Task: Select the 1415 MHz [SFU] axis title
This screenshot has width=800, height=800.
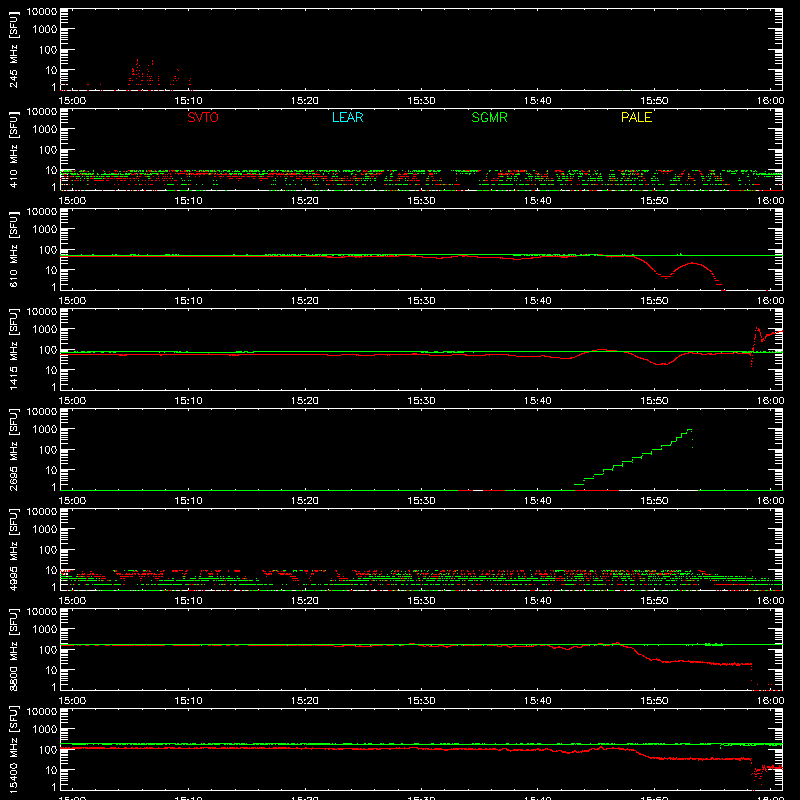Action: (x=13, y=350)
